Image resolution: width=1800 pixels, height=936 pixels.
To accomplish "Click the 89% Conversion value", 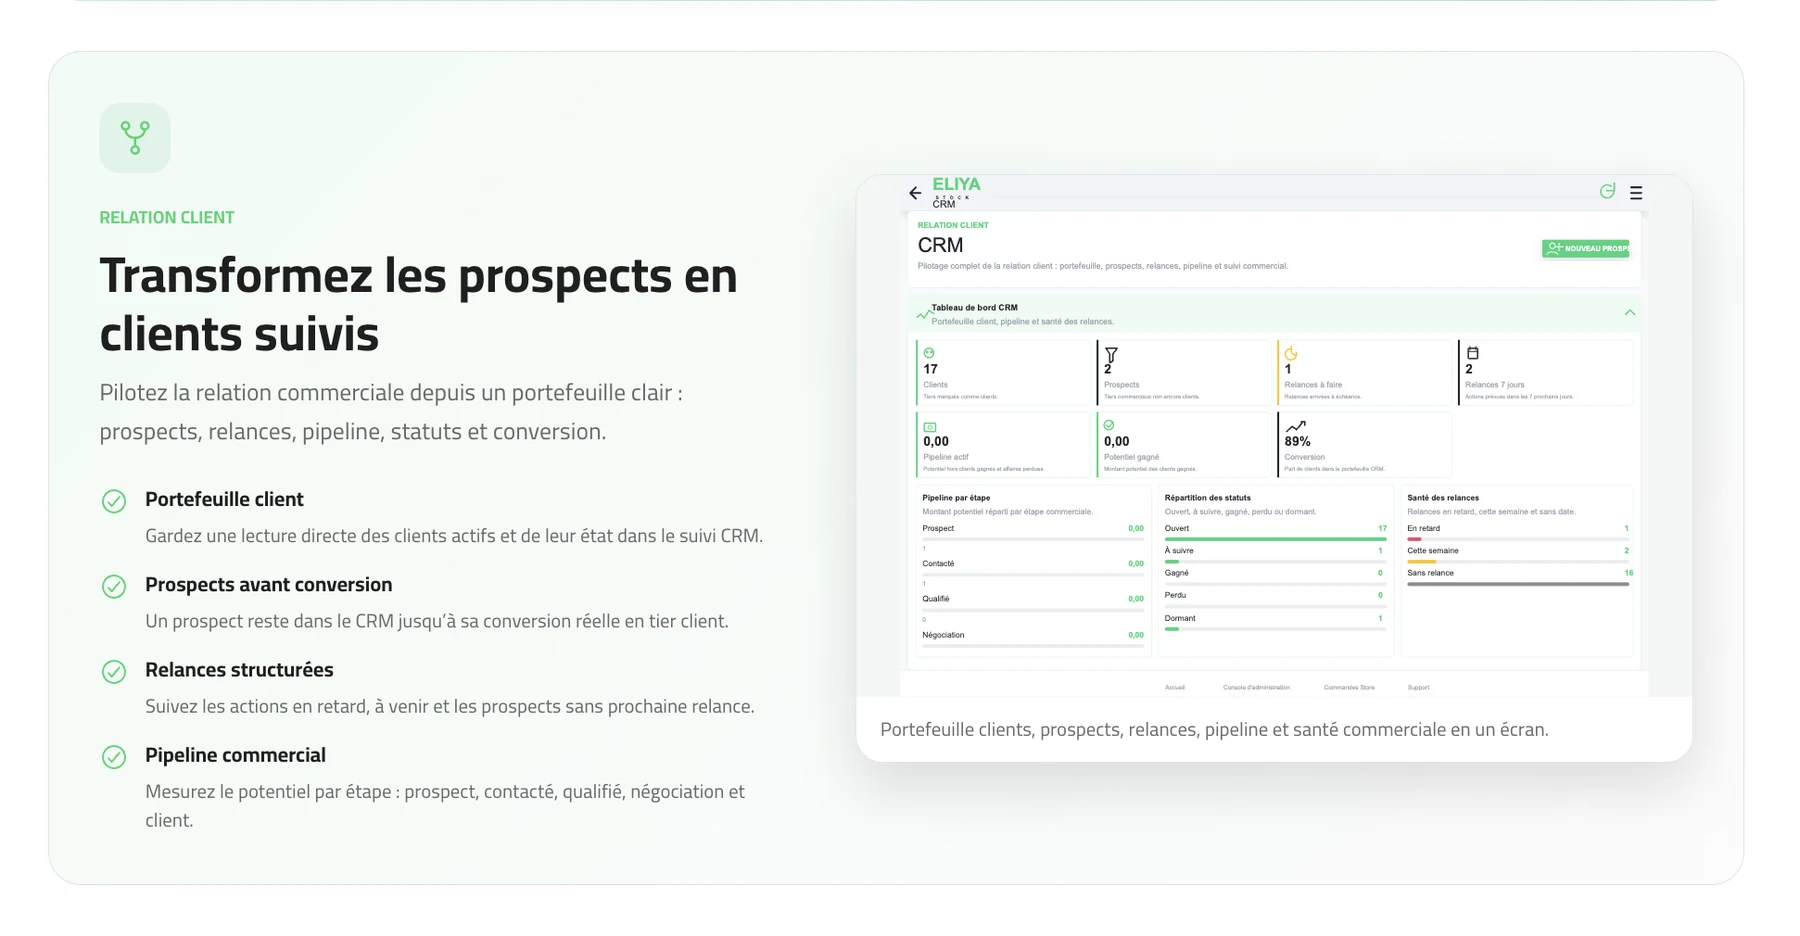I will pos(1297,441).
